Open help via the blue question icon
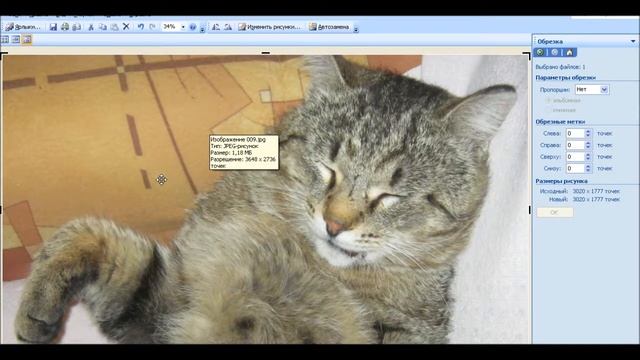Image resolution: width=640 pixels, height=360 pixels. pos(193,27)
